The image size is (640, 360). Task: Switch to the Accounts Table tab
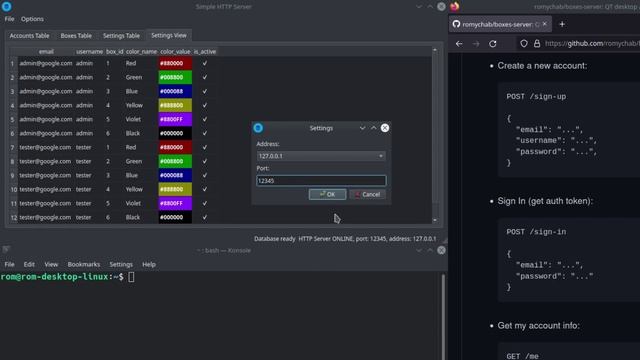(29, 36)
